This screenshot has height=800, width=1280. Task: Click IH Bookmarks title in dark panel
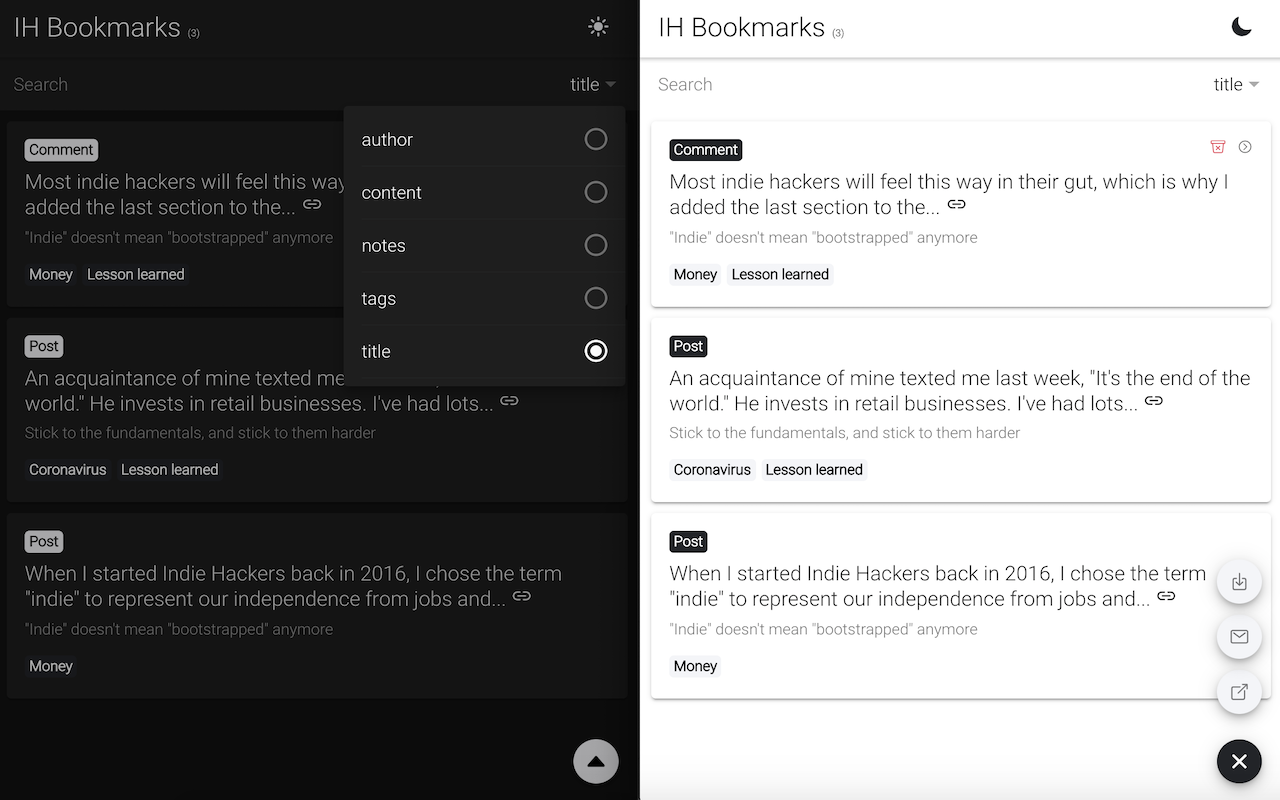pyautogui.click(x=97, y=27)
